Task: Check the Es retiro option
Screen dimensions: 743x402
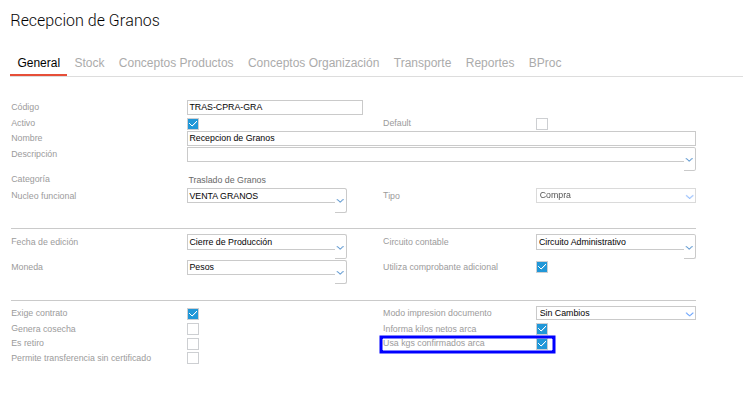Action: (193, 344)
